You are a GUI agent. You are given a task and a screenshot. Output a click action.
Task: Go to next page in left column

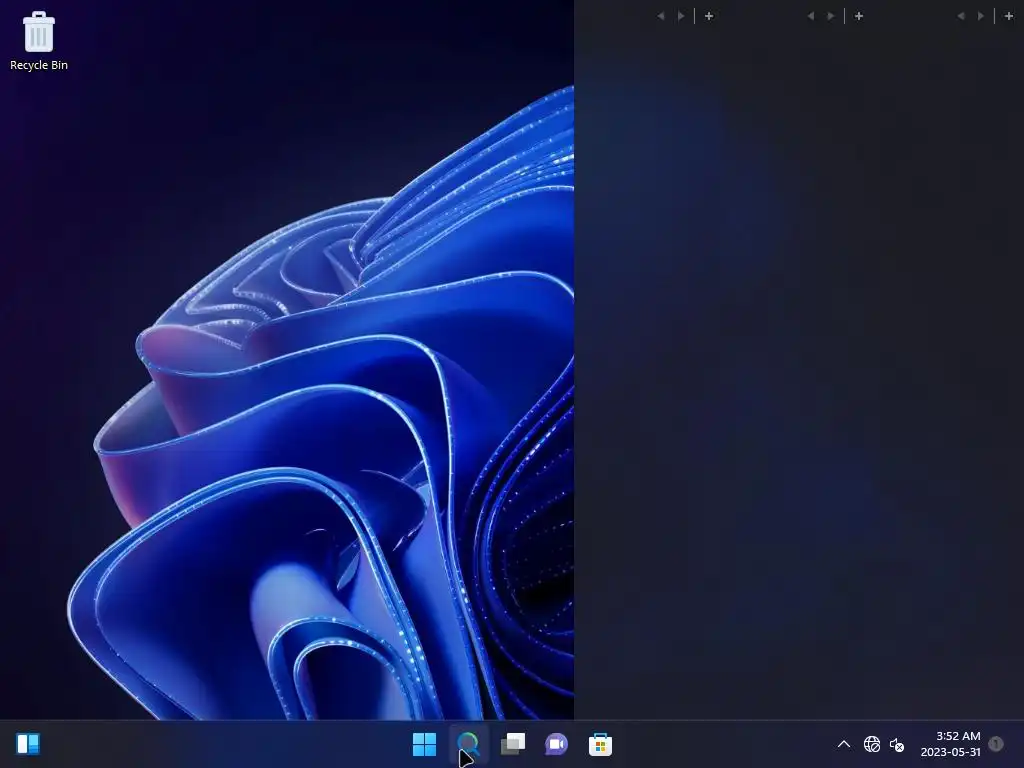click(x=680, y=16)
